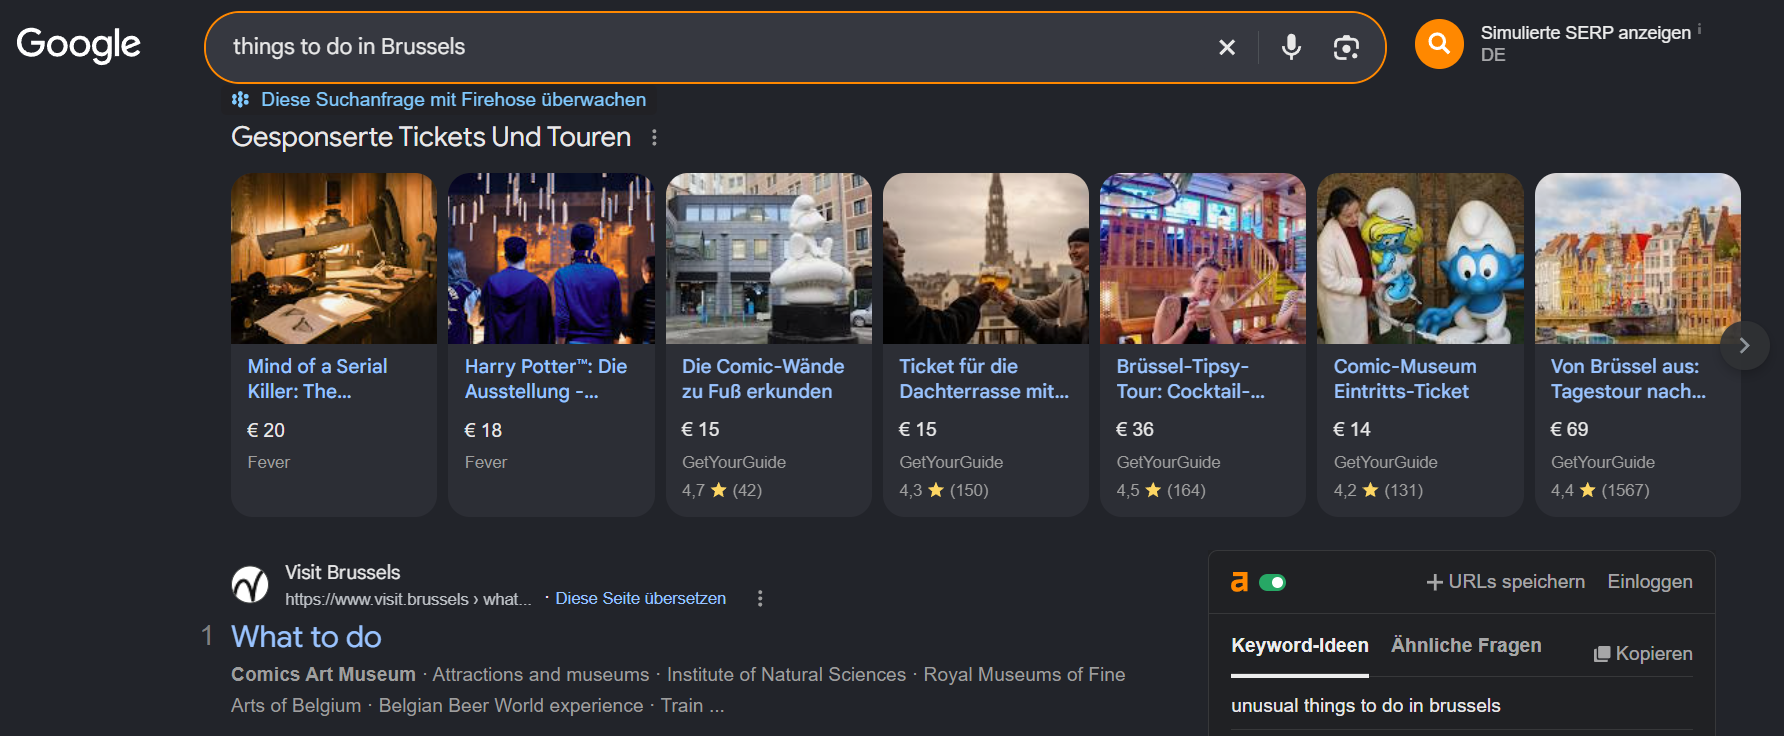Image resolution: width=1784 pixels, height=736 pixels.
Task: Click URLs speichern
Action: pos(1506,582)
